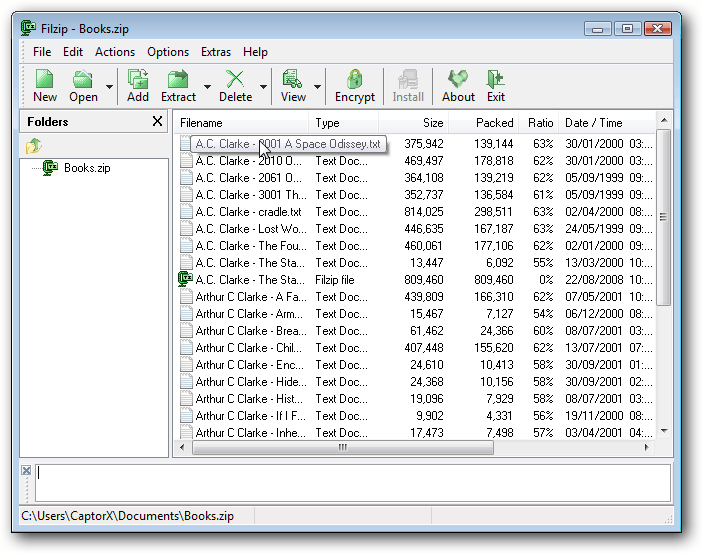Viewport: 702px width, 553px height.
Task: Click the New archive toolbar icon
Action: click(45, 79)
